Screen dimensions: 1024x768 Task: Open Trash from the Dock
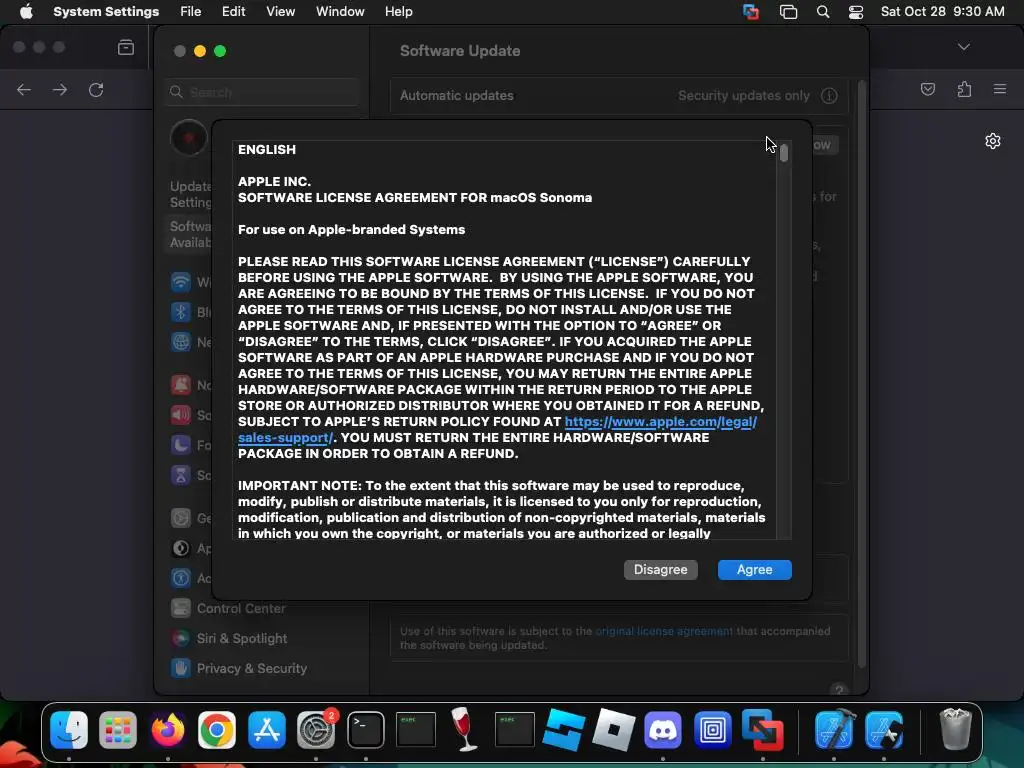[955, 728]
